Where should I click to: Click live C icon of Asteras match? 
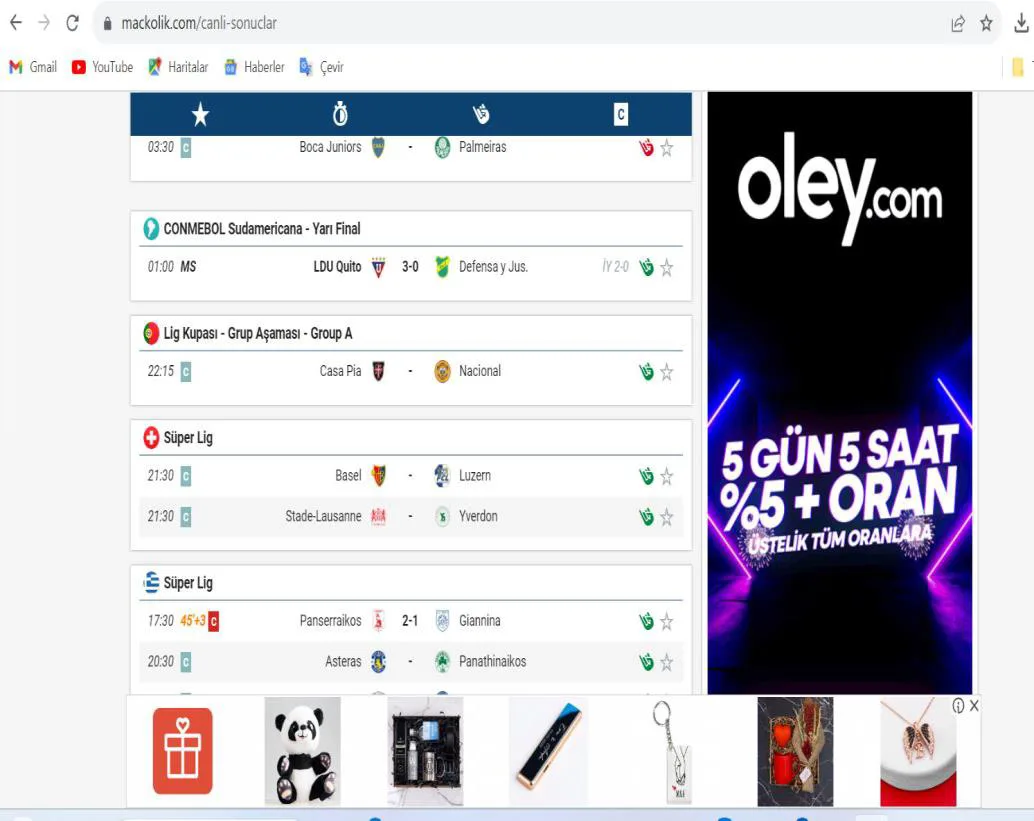(186, 661)
